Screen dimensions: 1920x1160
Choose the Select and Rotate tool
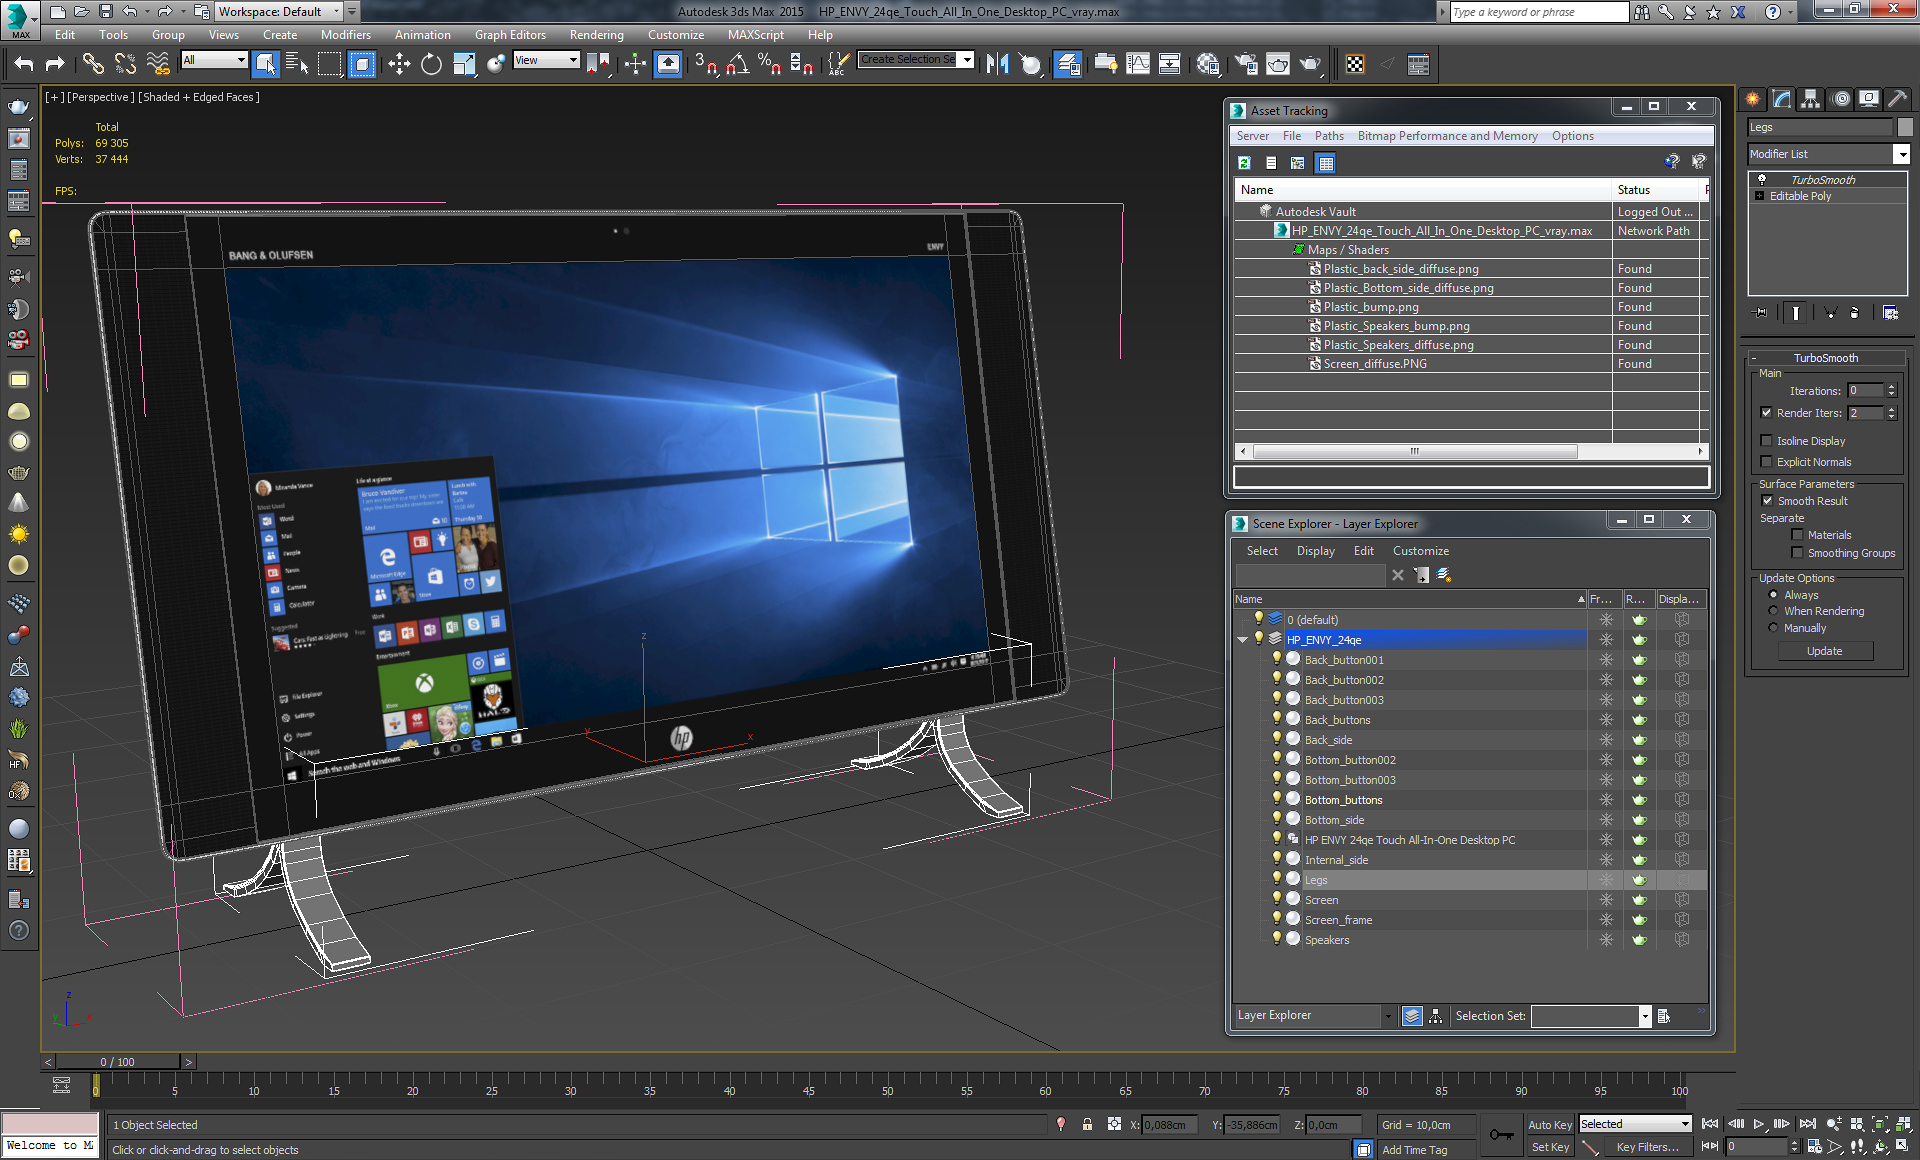431,64
